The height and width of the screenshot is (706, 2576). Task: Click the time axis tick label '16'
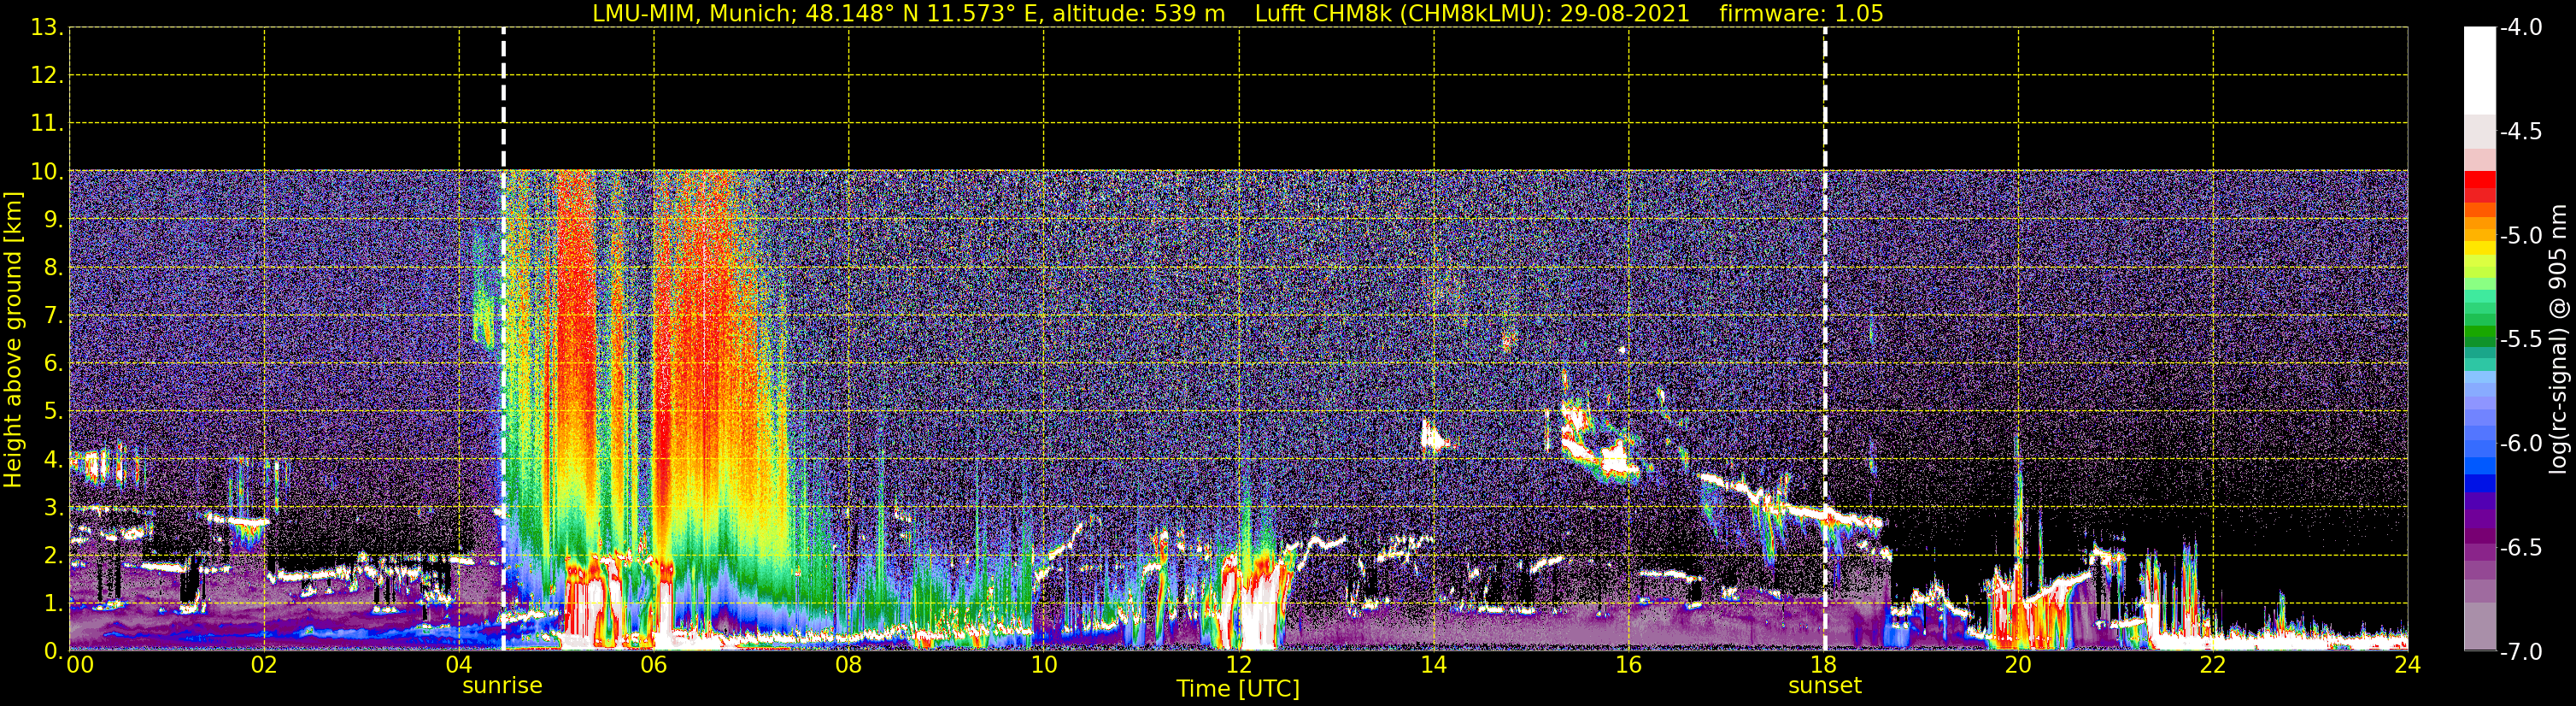point(1629,665)
